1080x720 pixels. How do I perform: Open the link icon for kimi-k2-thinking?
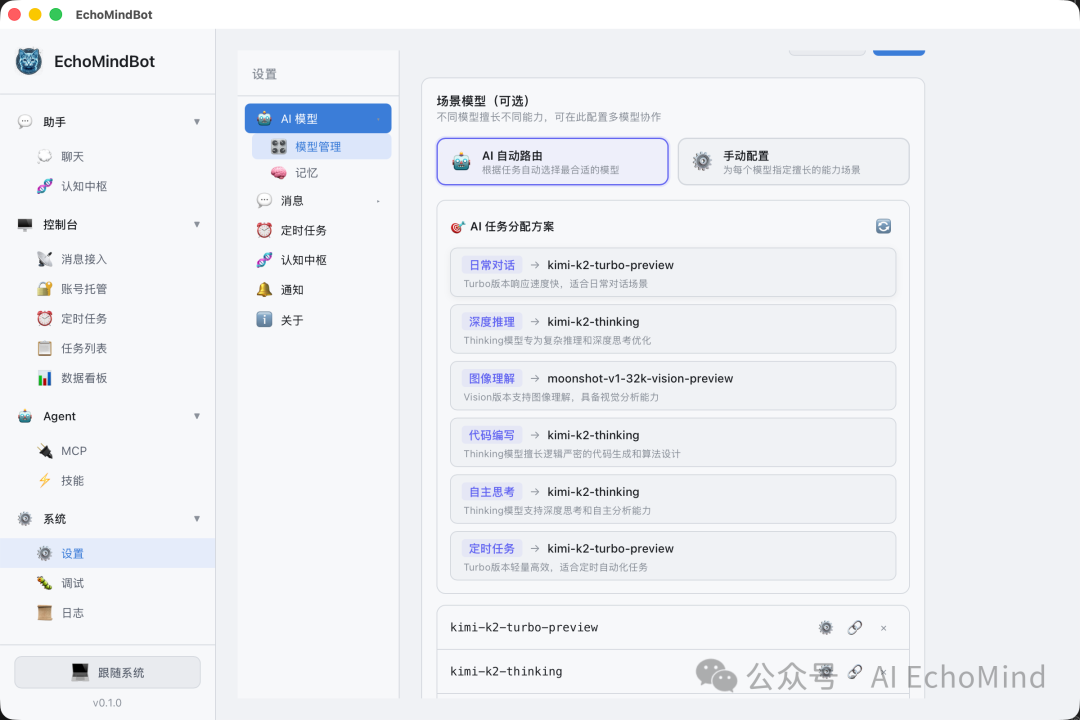(855, 671)
